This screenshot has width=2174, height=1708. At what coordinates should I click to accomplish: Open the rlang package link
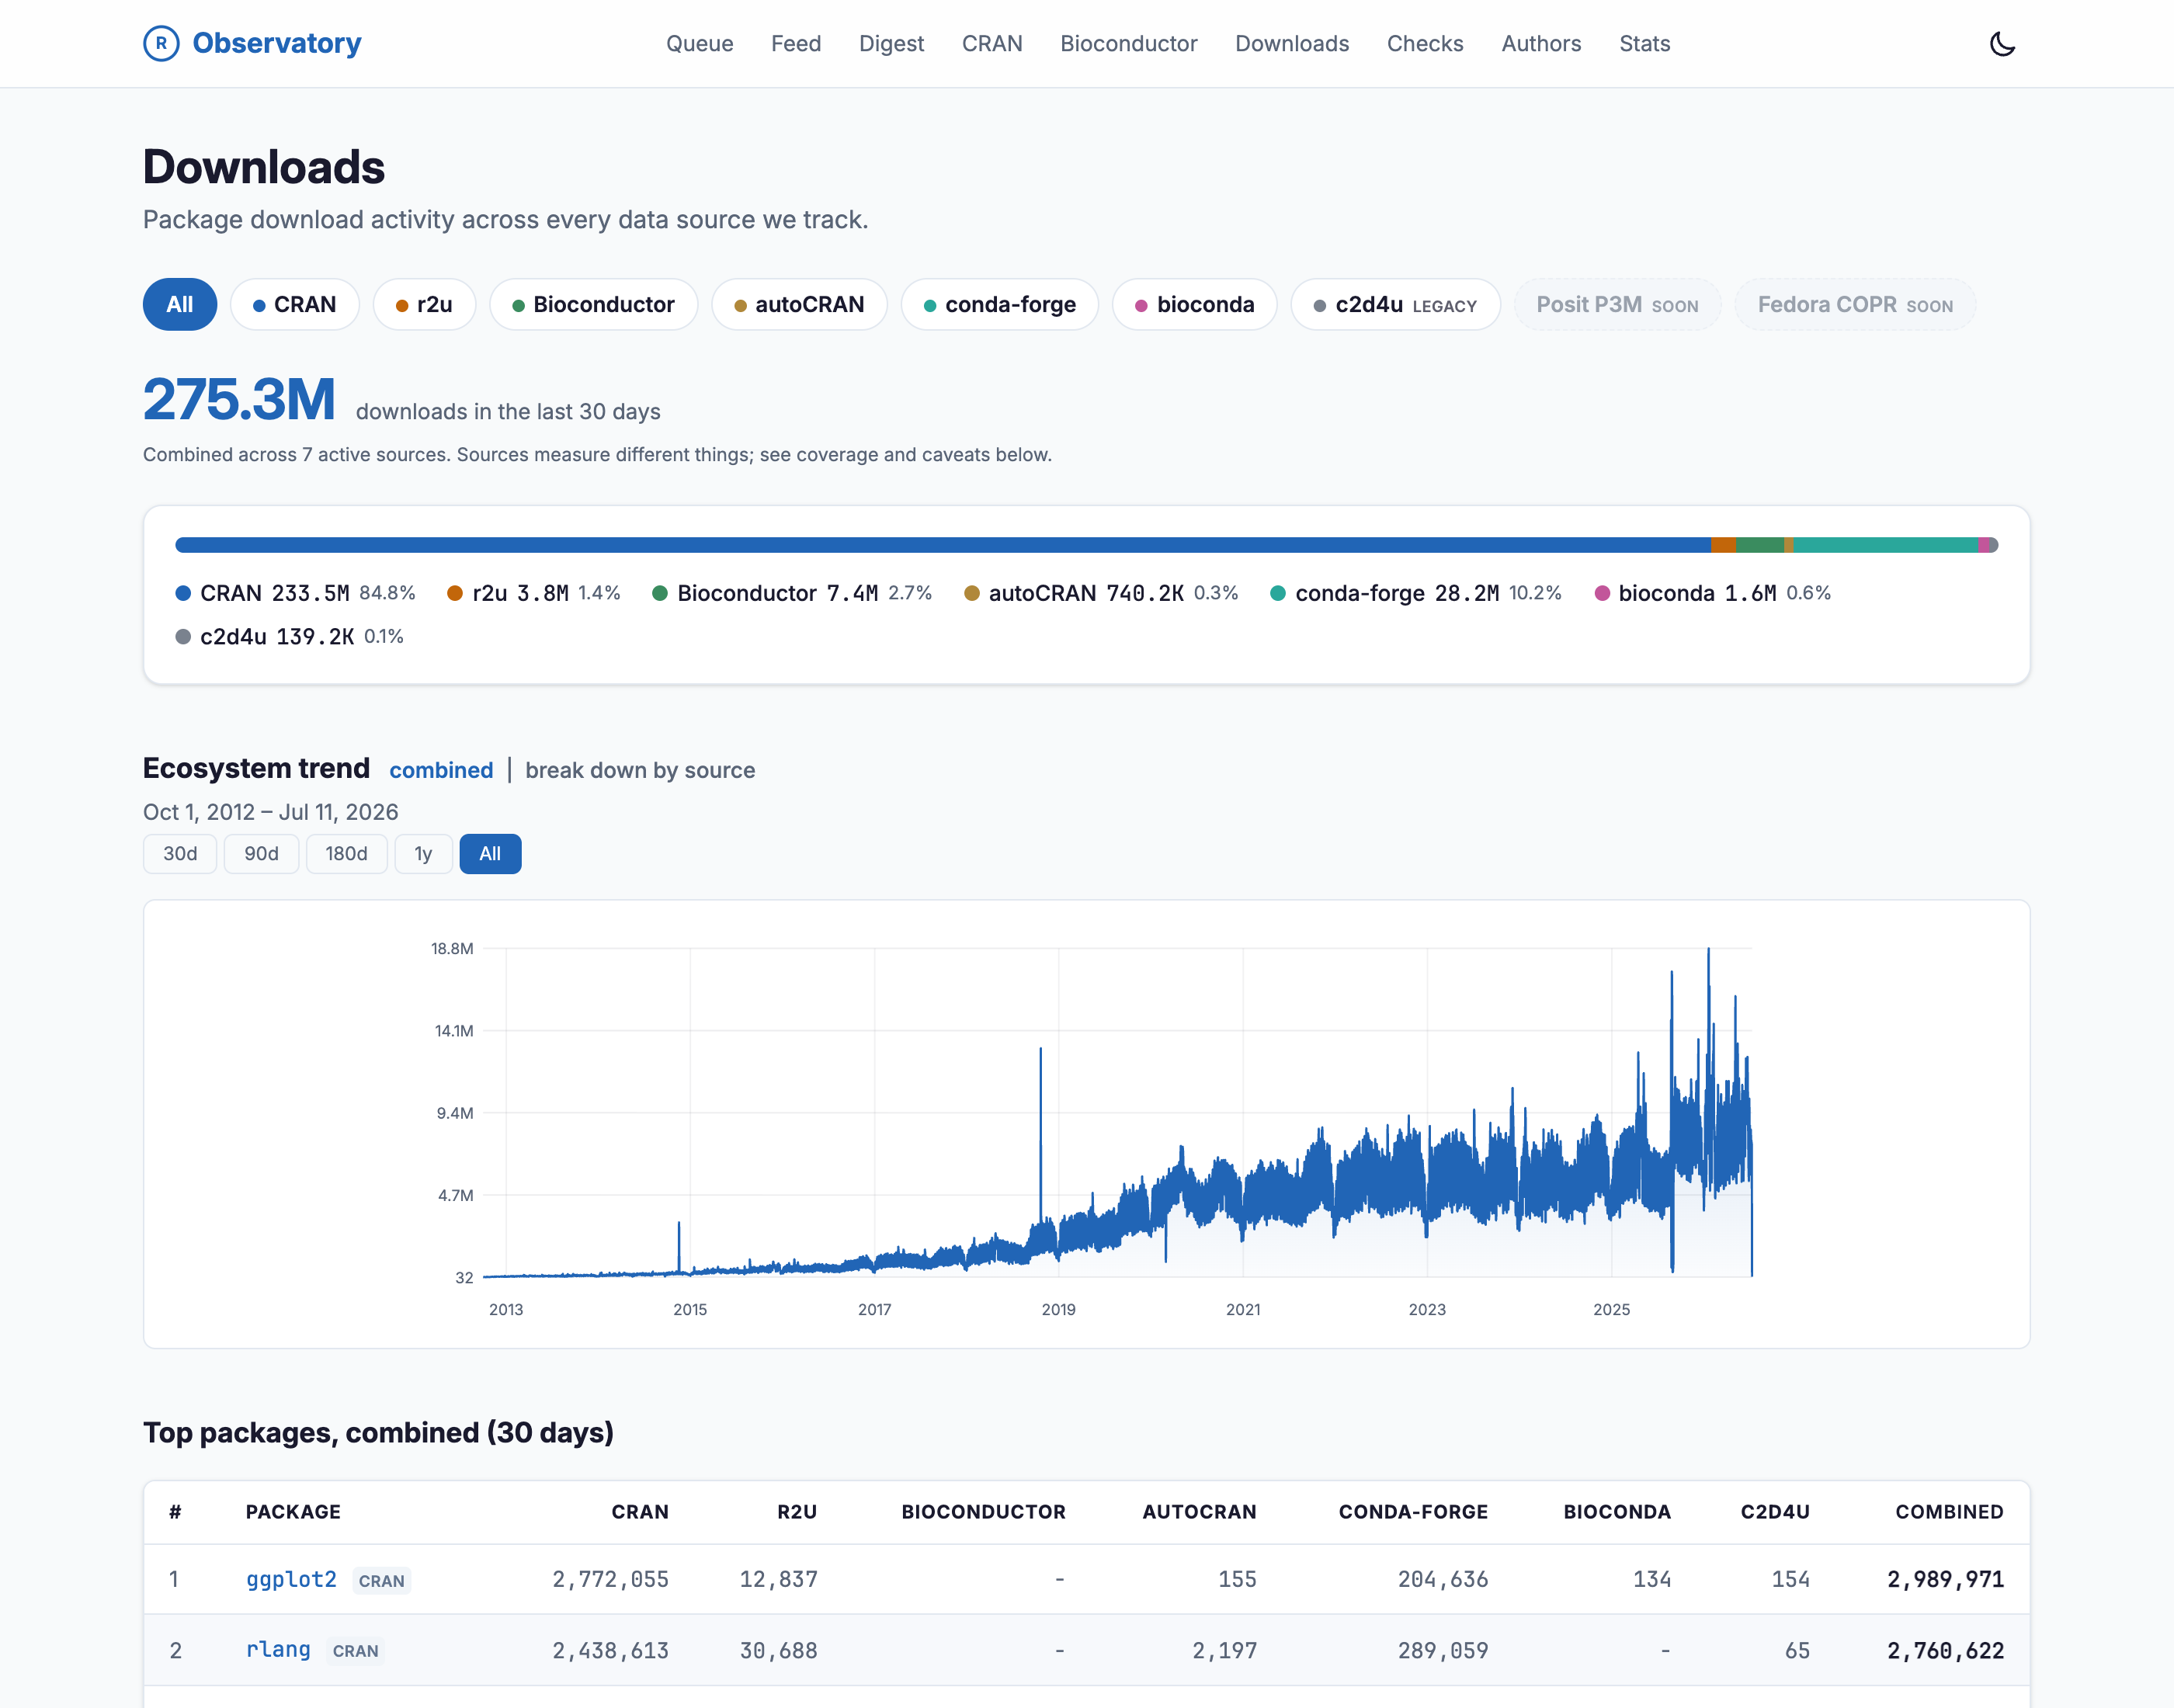(278, 1649)
